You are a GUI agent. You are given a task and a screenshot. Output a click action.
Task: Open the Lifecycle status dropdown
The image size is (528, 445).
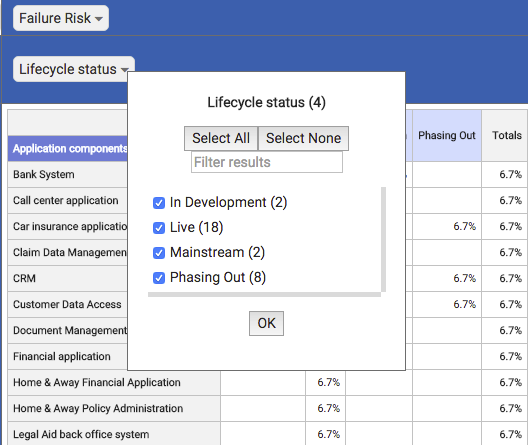pyautogui.click(x=74, y=69)
